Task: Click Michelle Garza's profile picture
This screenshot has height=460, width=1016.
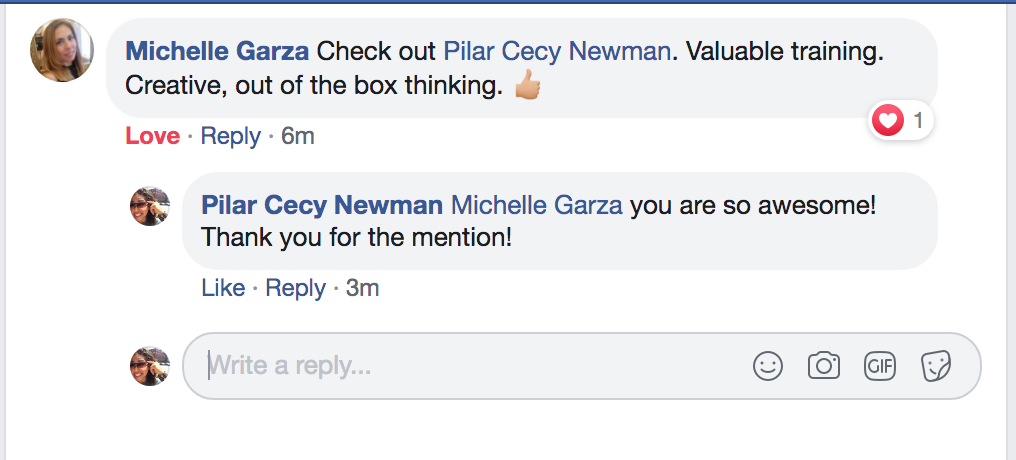Action: pyautogui.click(x=63, y=51)
